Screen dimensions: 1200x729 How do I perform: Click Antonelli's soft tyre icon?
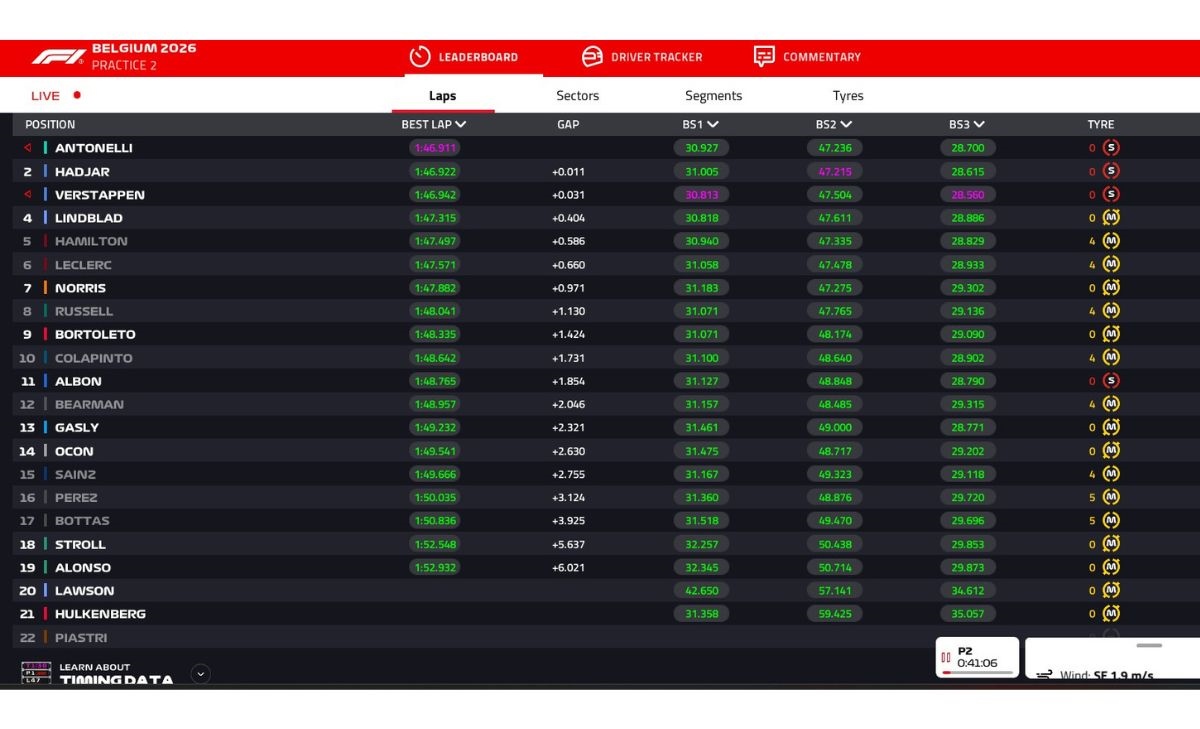tap(1110, 148)
